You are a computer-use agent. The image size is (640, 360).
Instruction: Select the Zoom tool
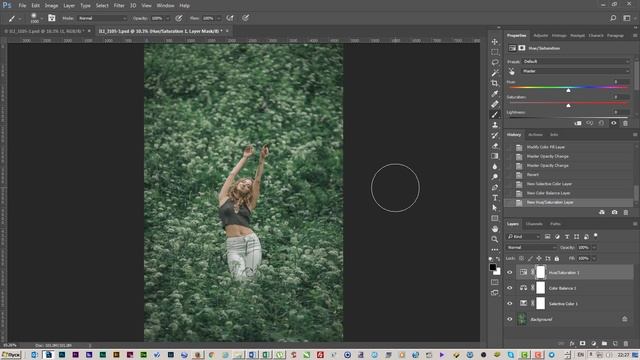pos(495,239)
